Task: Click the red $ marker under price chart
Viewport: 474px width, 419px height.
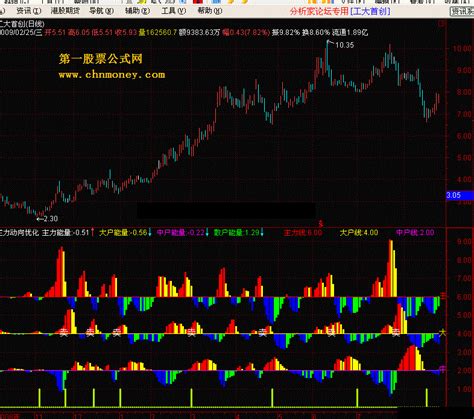Action: coord(321,223)
